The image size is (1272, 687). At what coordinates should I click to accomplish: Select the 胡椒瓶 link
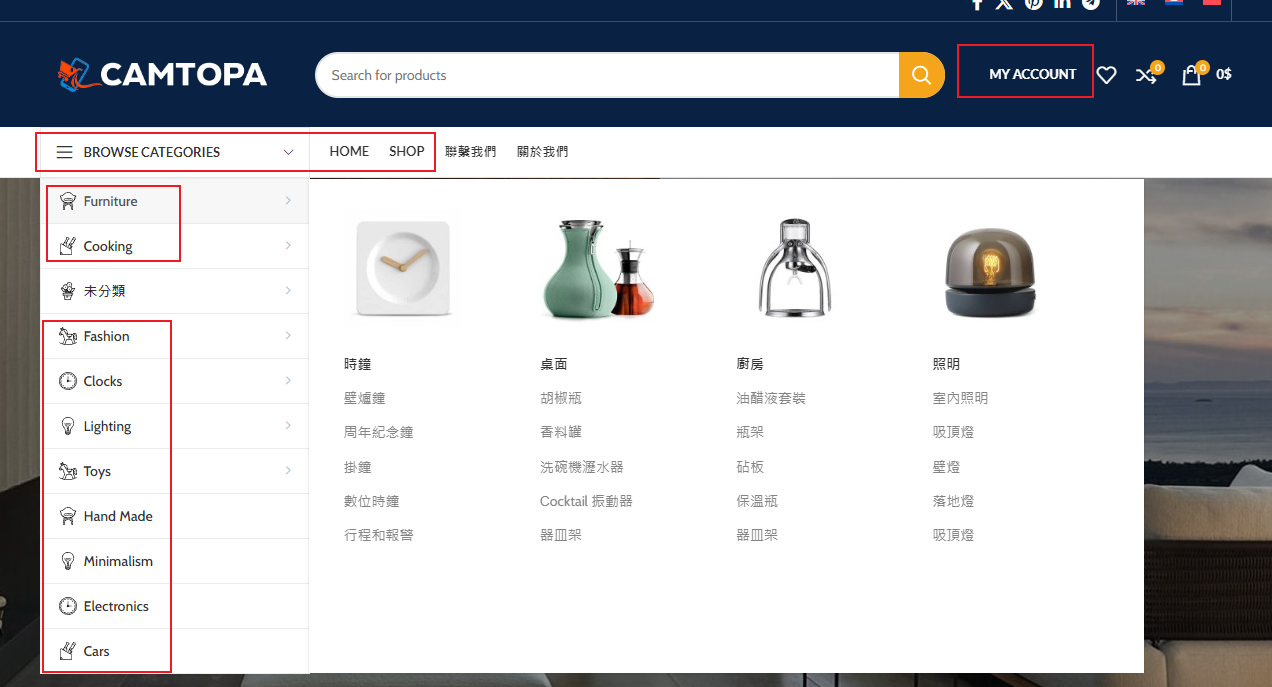pyautogui.click(x=561, y=398)
